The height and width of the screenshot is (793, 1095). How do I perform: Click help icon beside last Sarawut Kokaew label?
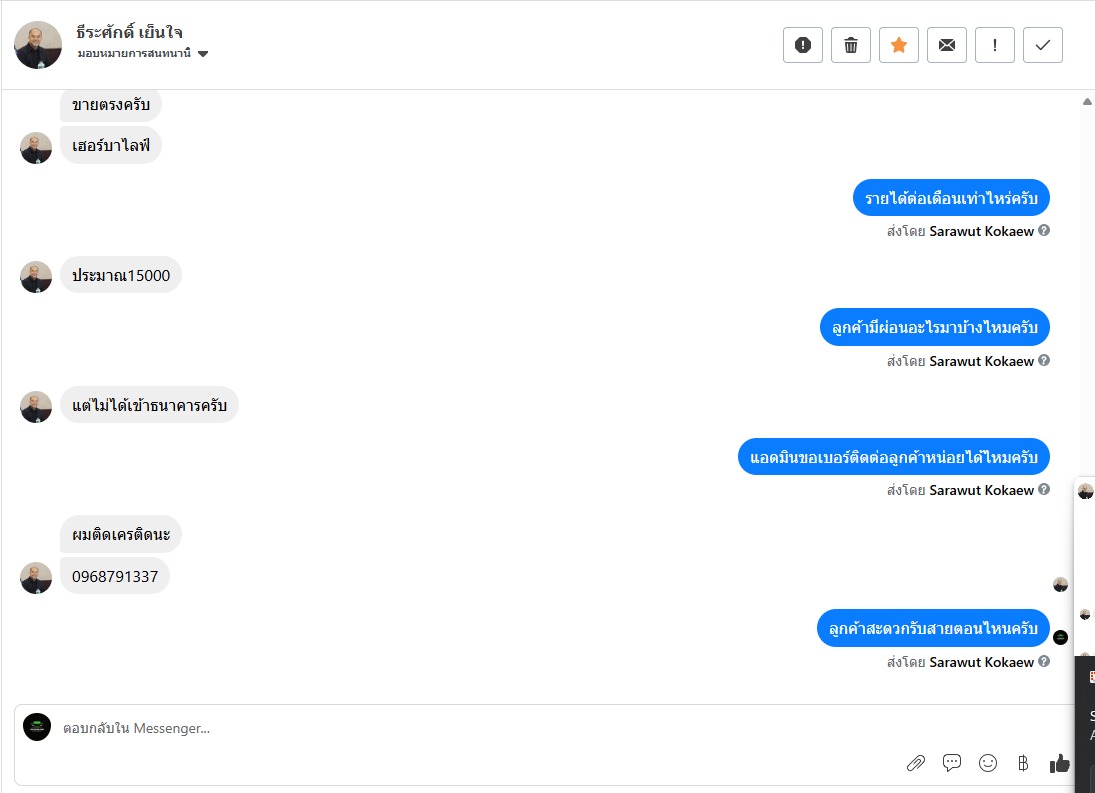1044,661
